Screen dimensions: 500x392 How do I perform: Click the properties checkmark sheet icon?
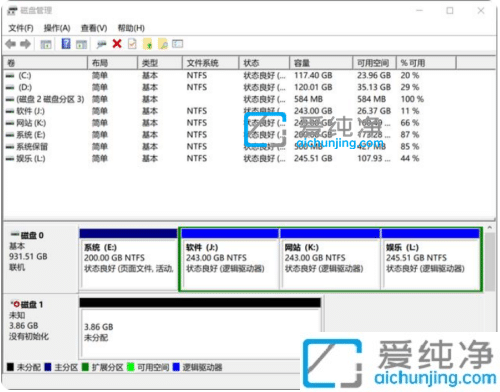pyautogui.click(x=132, y=44)
